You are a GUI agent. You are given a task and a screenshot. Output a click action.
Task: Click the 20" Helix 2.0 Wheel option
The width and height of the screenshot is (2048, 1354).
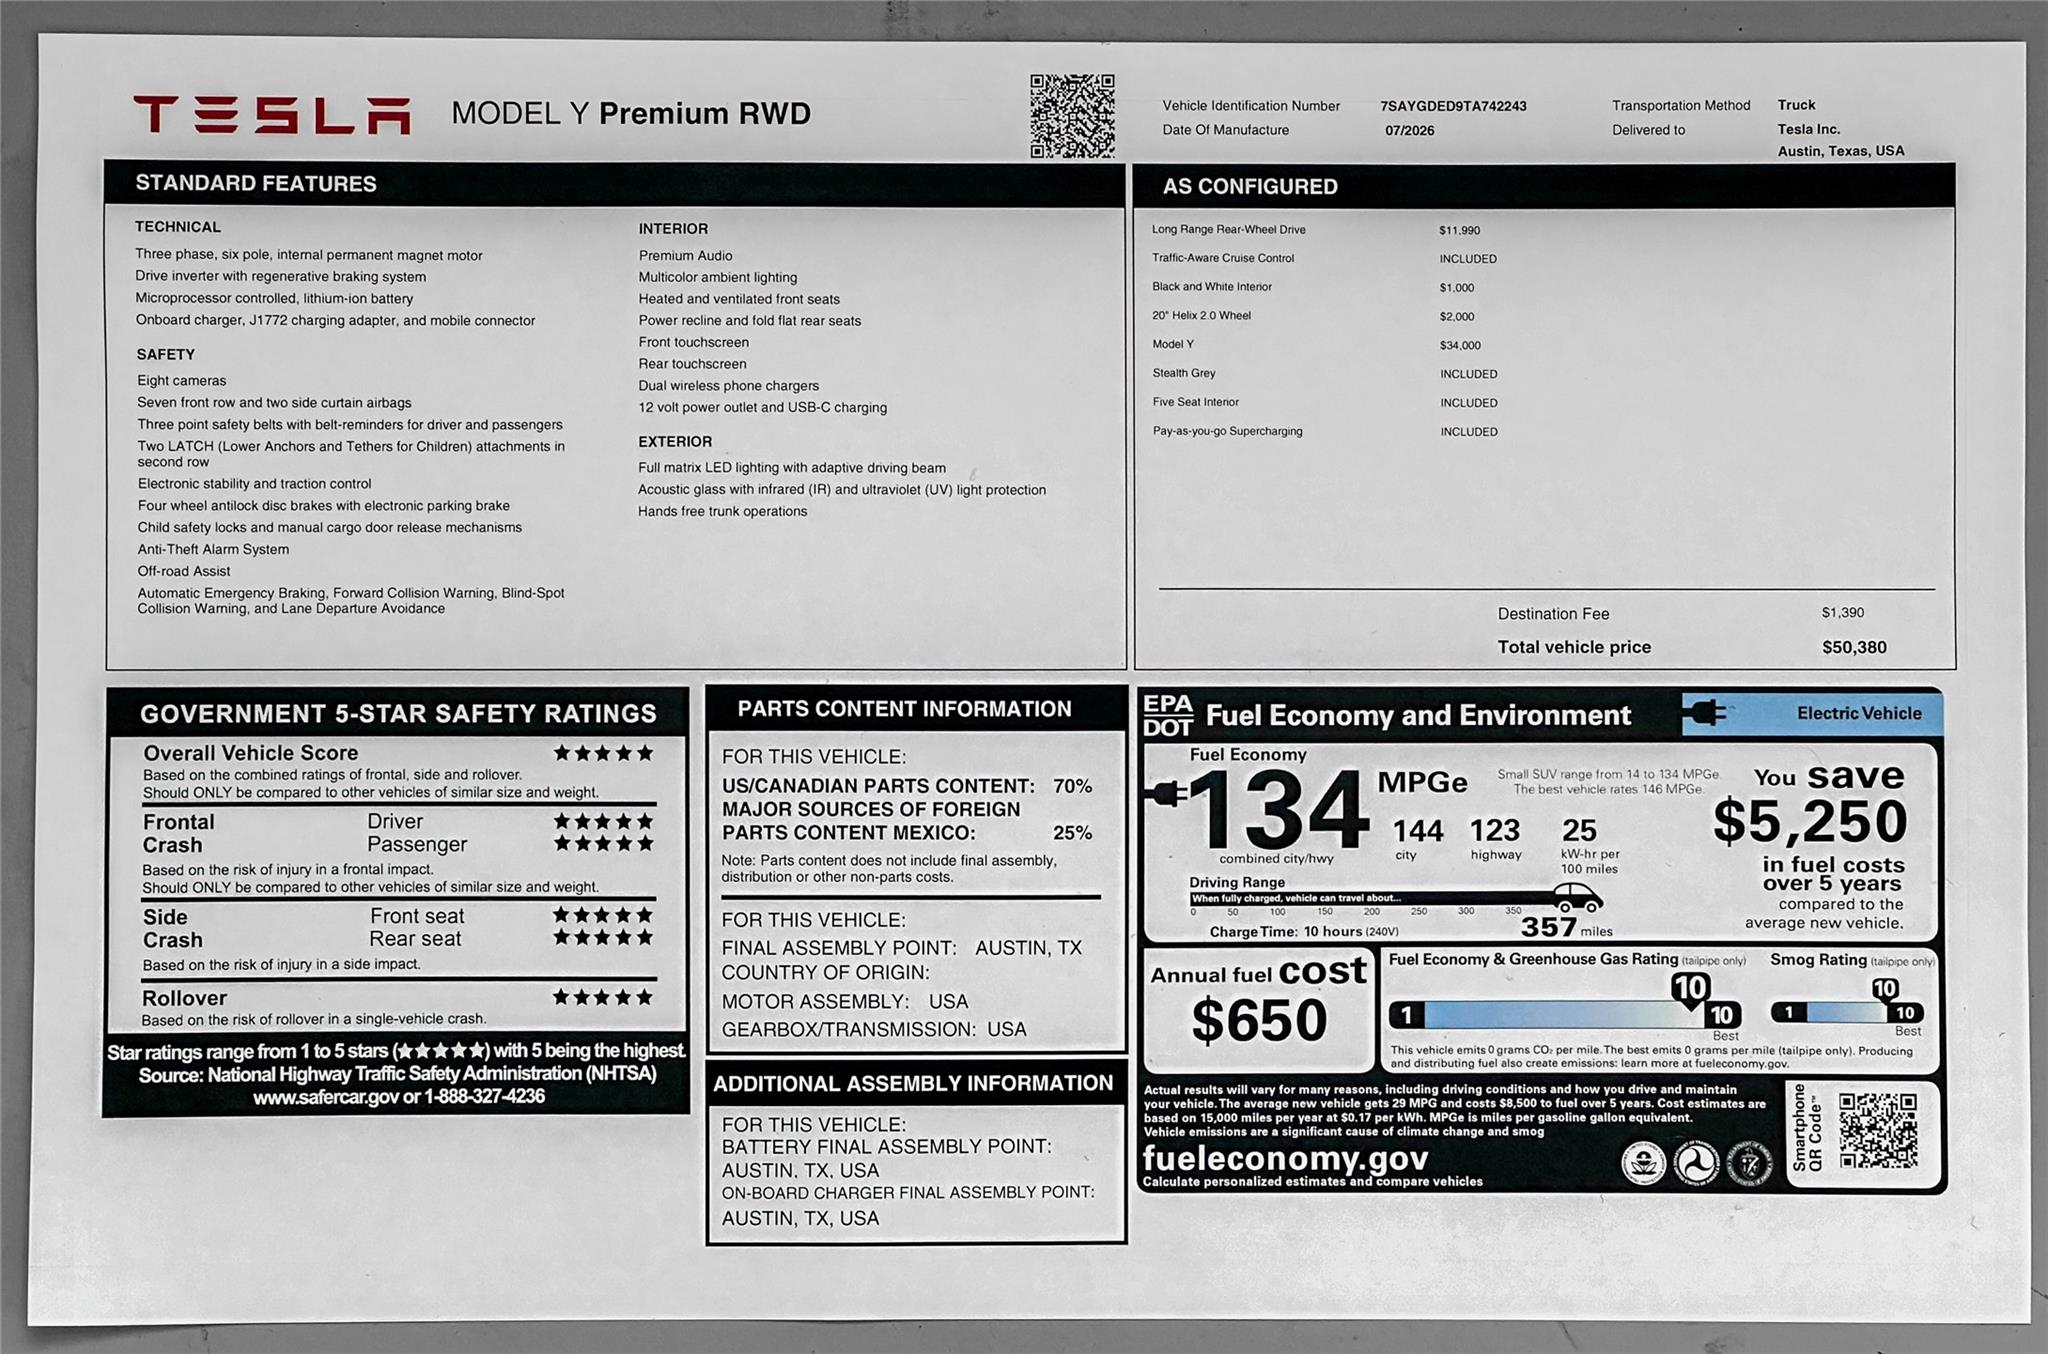point(1201,316)
